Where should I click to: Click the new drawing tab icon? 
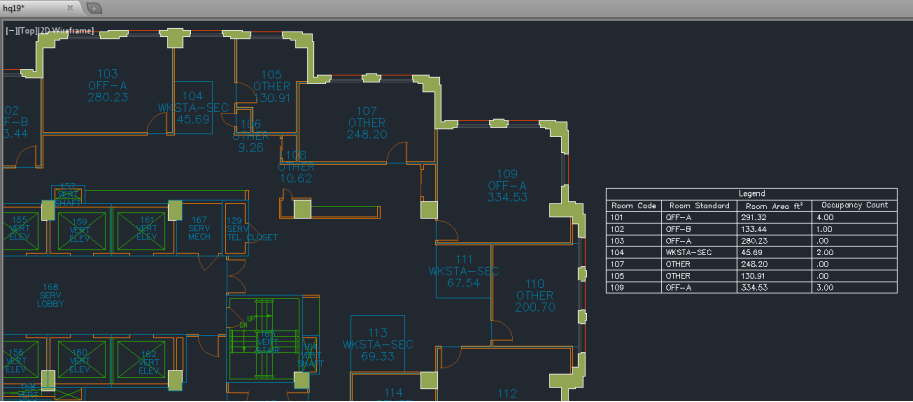pyautogui.click(x=93, y=7)
